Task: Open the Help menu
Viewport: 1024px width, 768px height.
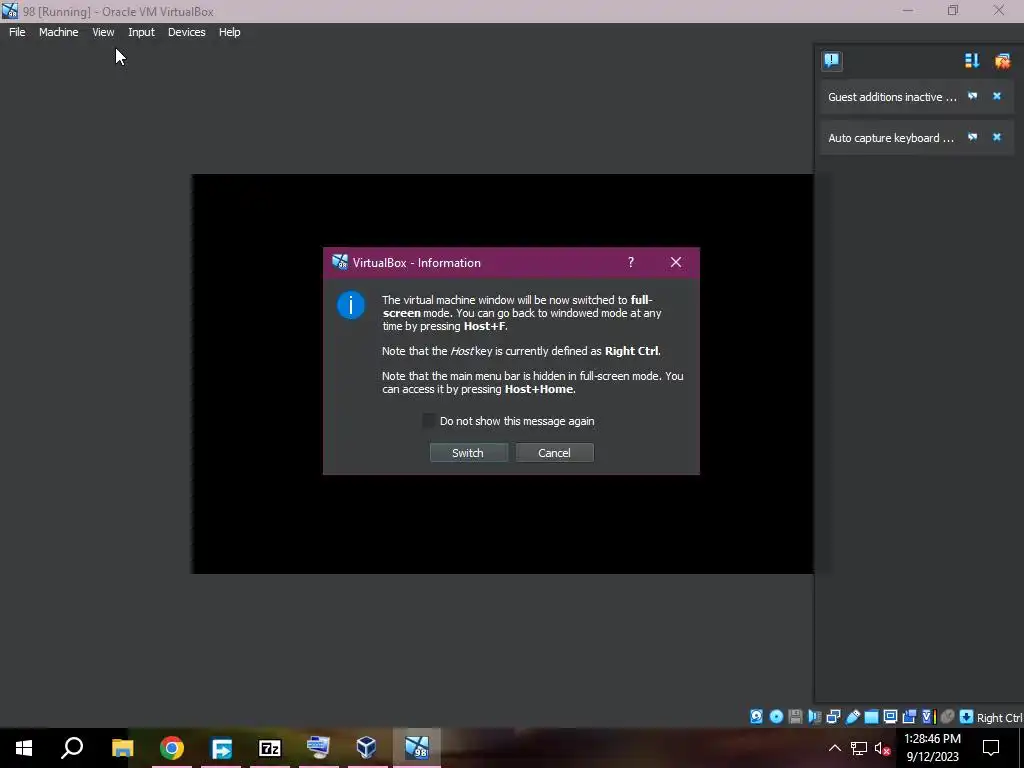Action: pyautogui.click(x=229, y=32)
